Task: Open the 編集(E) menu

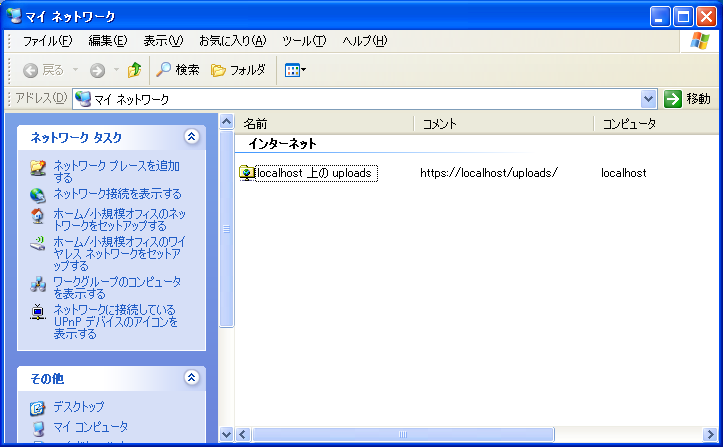Action: click(108, 41)
